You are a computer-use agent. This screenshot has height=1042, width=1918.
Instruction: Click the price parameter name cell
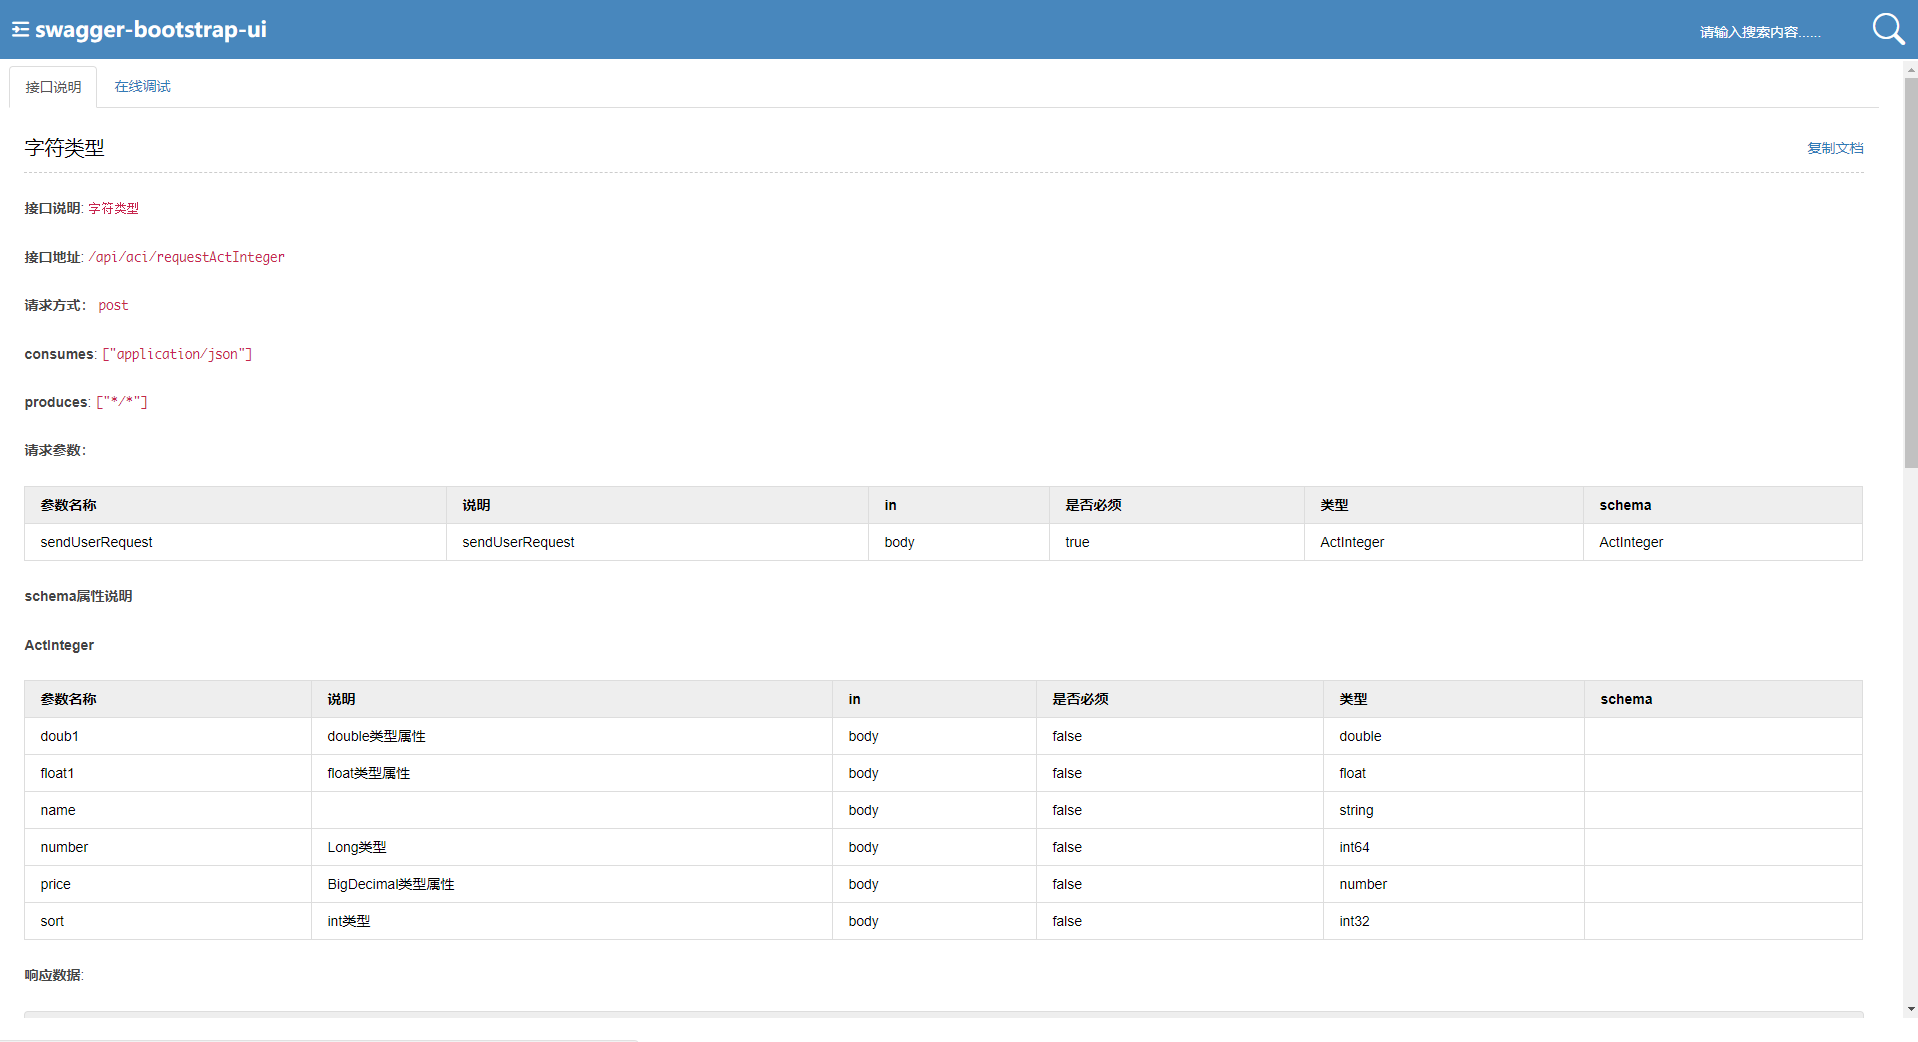tap(55, 884)
